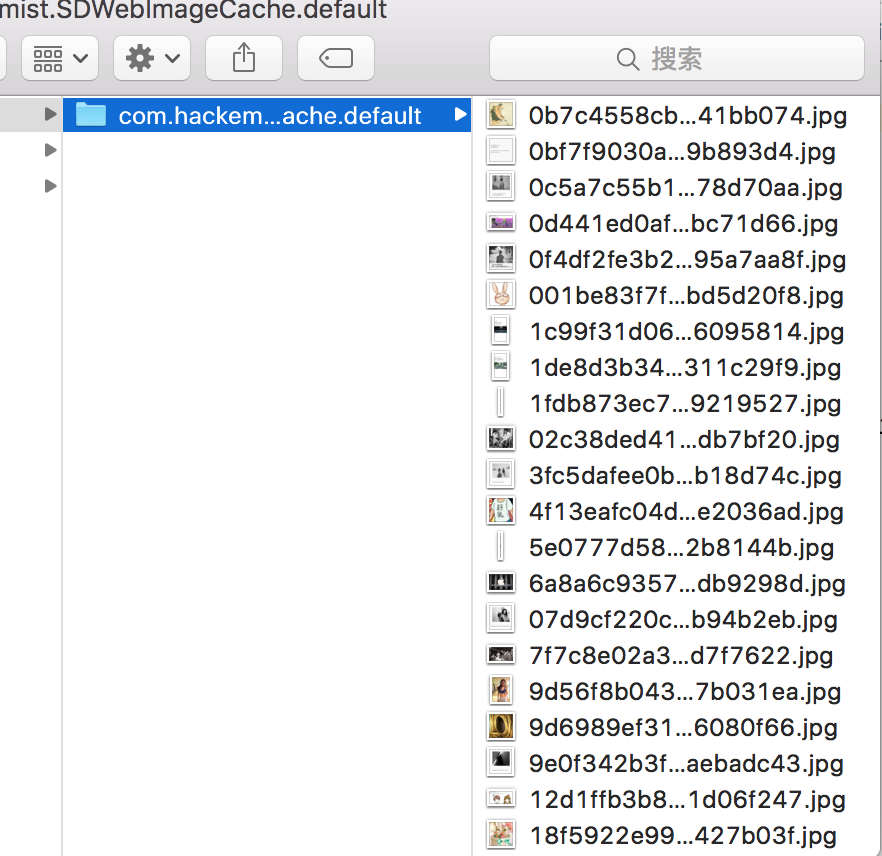Select file 0bf7f9030a...9b893d4.jpg
882x856 pixels.
[x=676, y=151]
